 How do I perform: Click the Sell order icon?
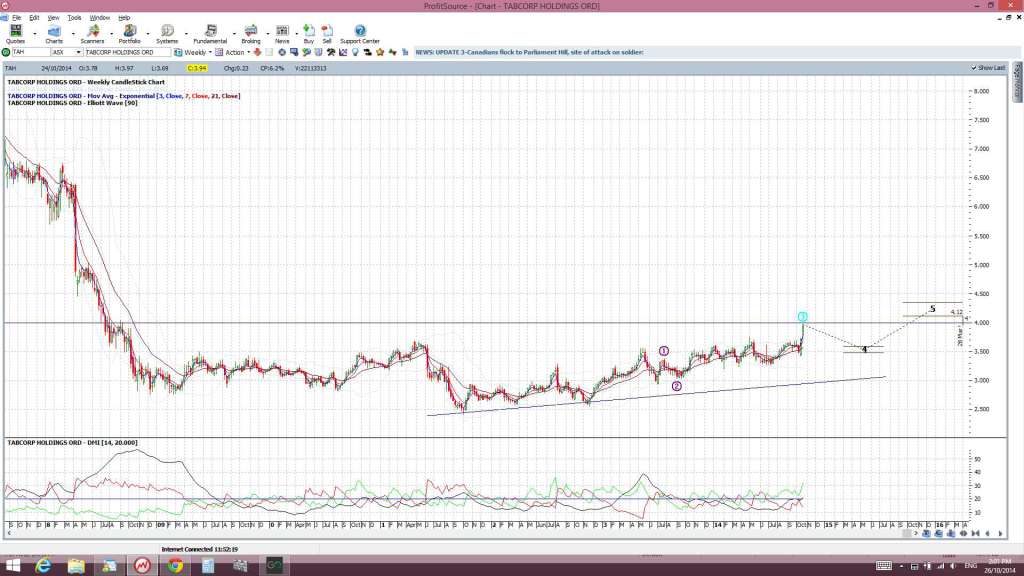tap(327, 34)
